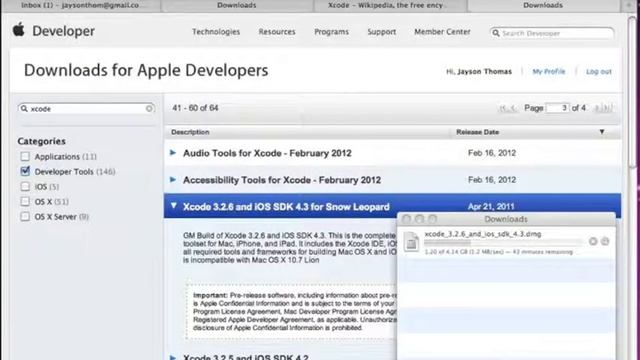The image size is (640, 360).
Task: Select Audio Tools for Xcode - February 2012
Action: pos(267,153)
